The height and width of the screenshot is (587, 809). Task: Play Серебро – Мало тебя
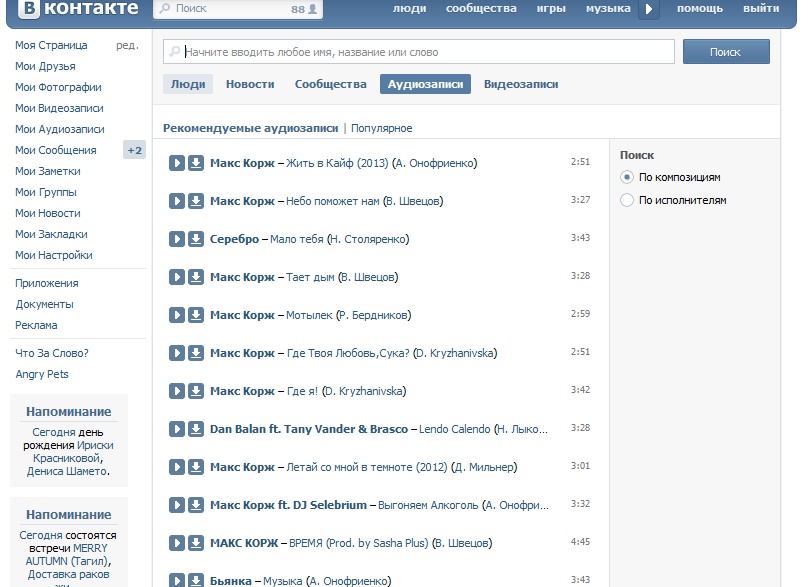pos(176,239)
